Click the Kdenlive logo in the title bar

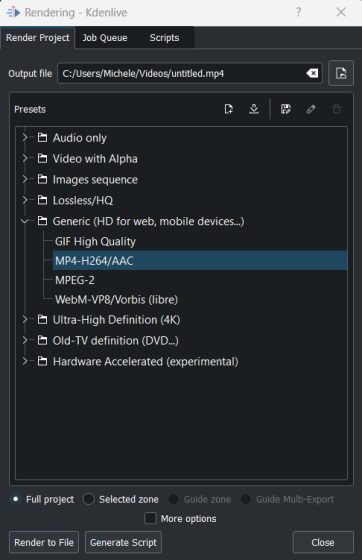(x=13, y=12)
